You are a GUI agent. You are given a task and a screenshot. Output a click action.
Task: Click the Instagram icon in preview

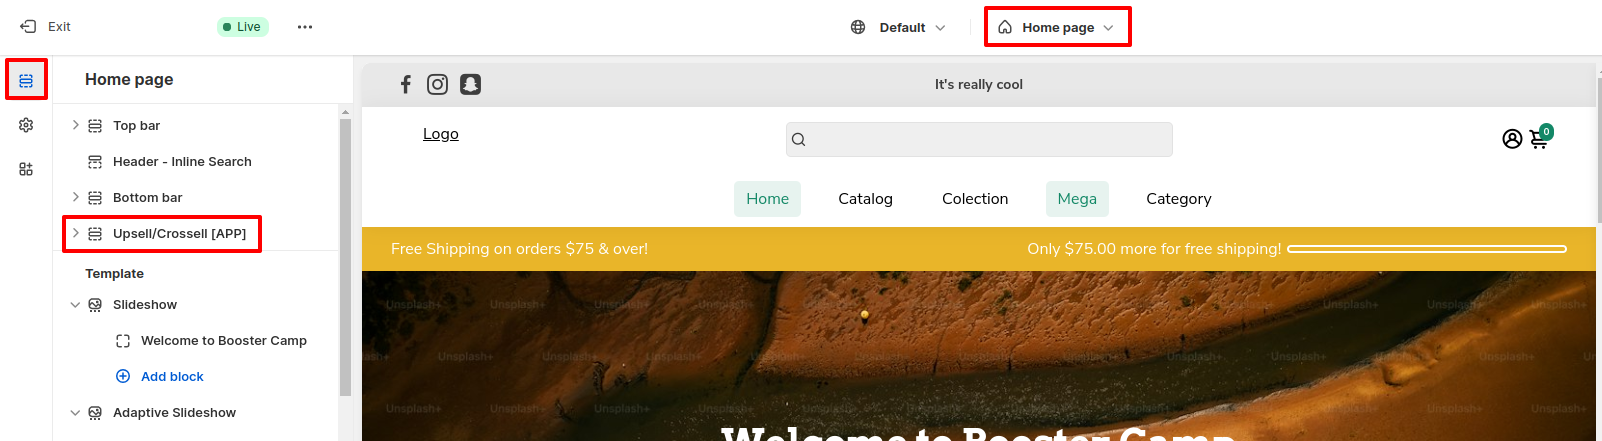coord(437,85)
